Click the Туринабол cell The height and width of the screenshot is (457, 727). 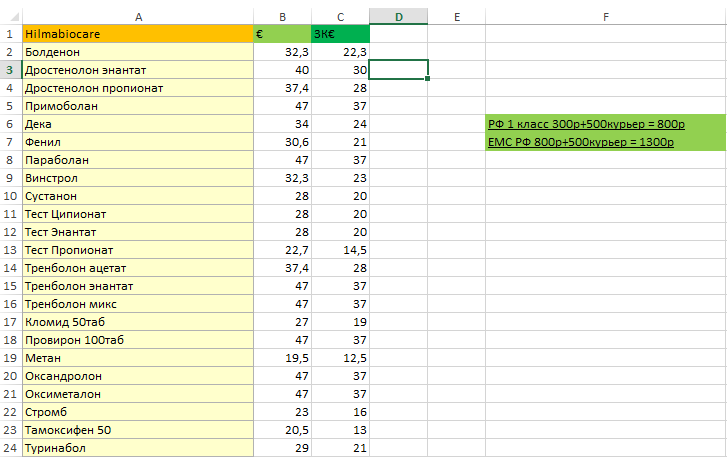tap(138, 448)
